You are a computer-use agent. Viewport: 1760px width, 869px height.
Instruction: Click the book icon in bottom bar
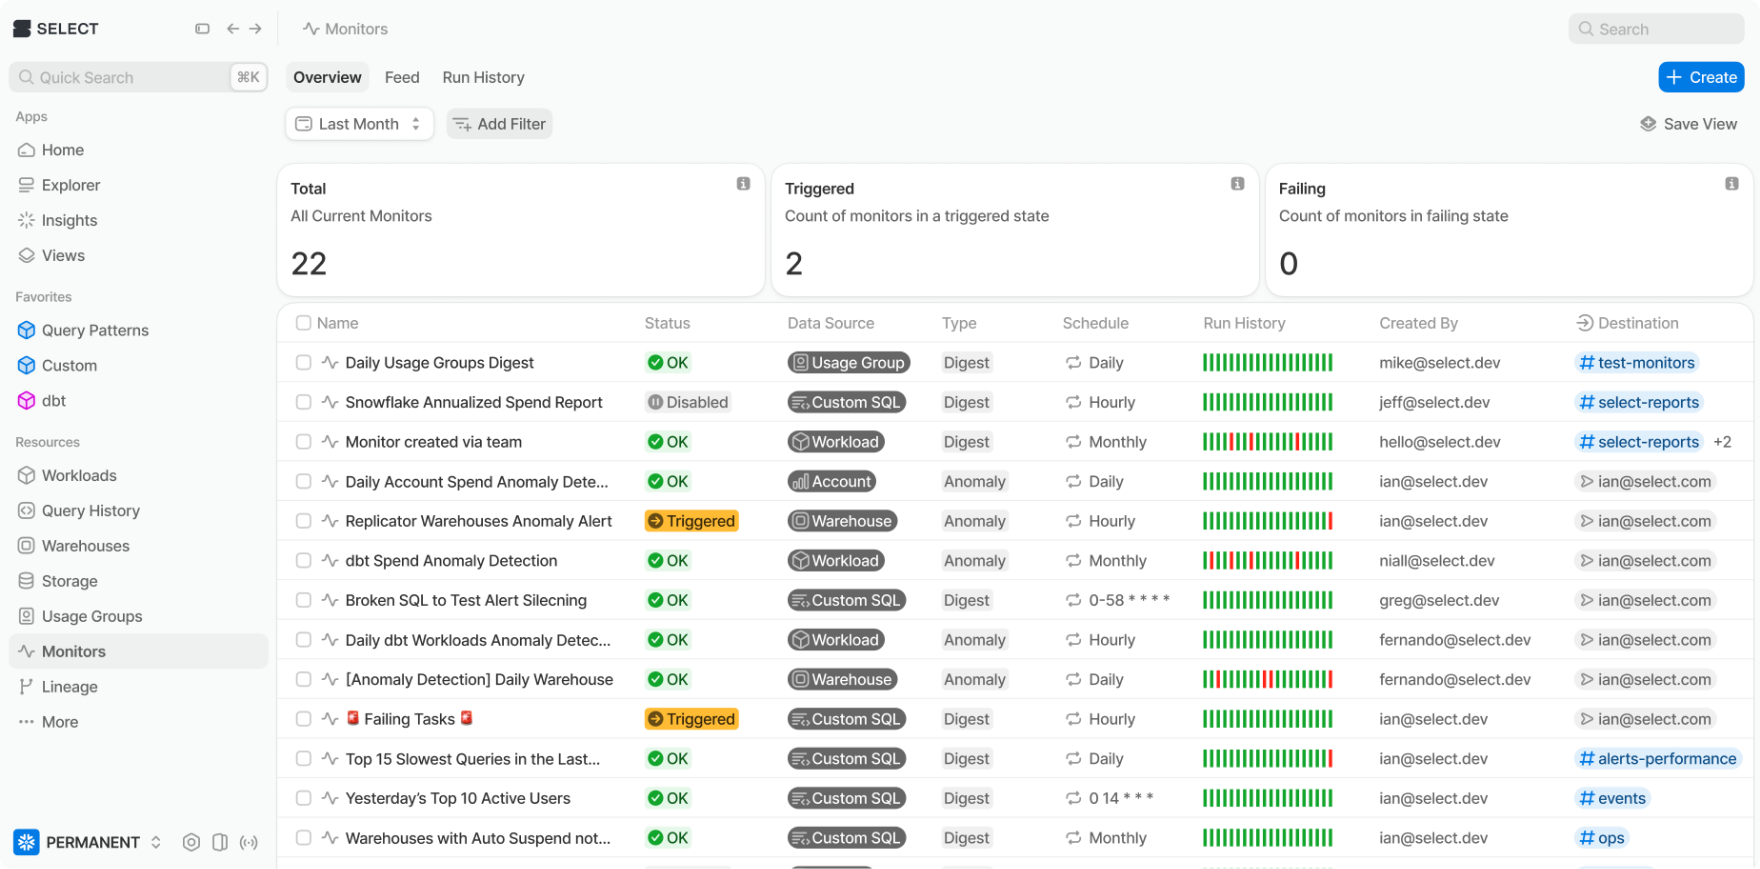point(220,842)
